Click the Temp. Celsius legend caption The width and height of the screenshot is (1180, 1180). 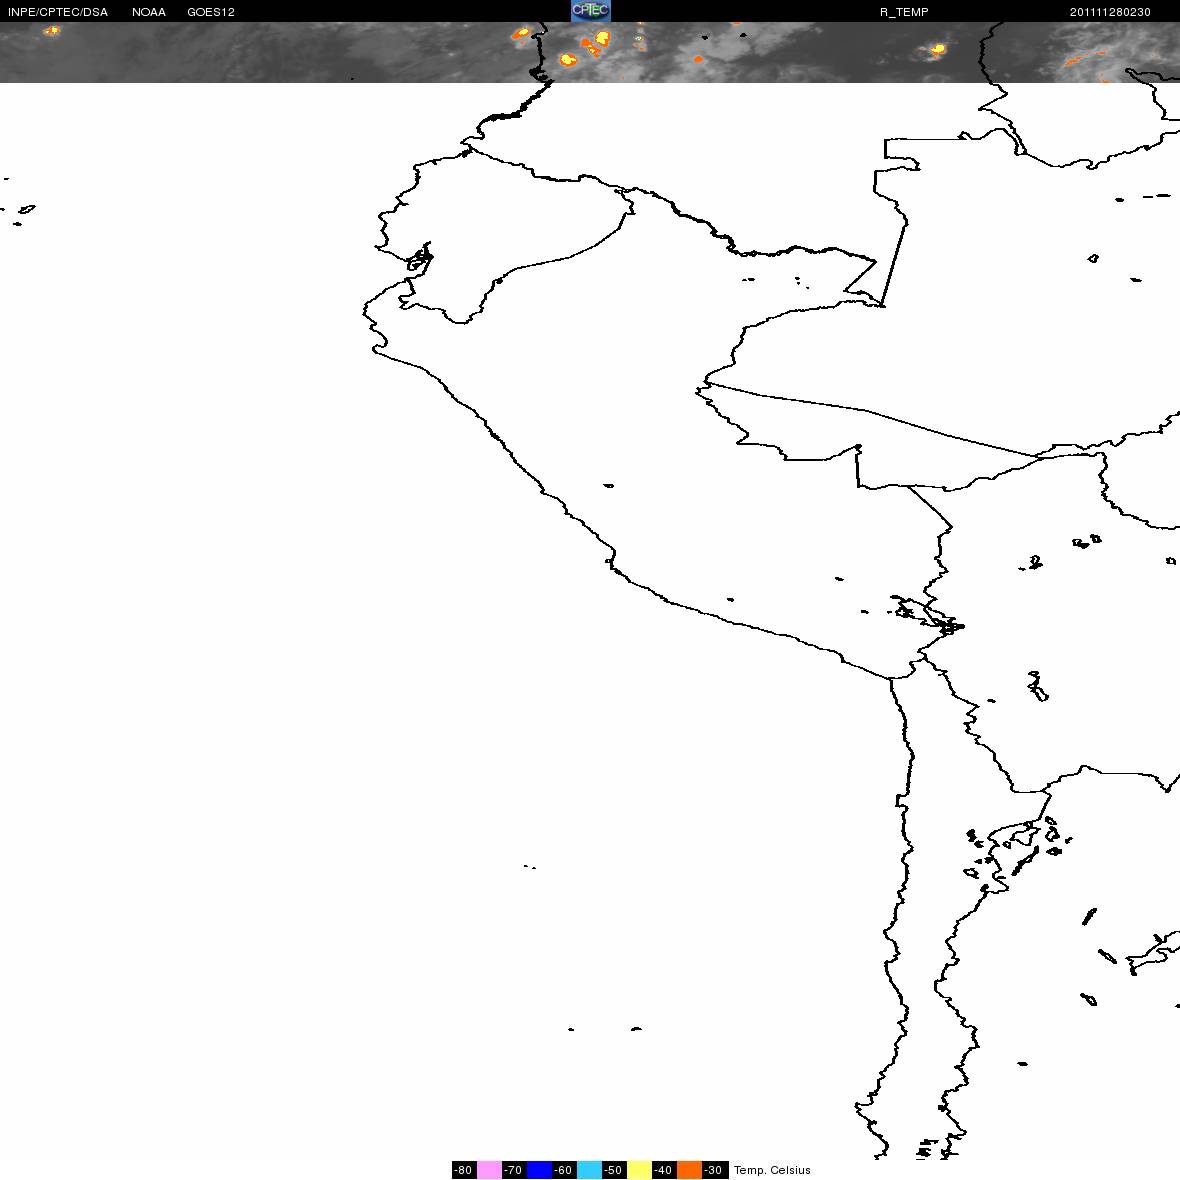[x=772, y=1170]
